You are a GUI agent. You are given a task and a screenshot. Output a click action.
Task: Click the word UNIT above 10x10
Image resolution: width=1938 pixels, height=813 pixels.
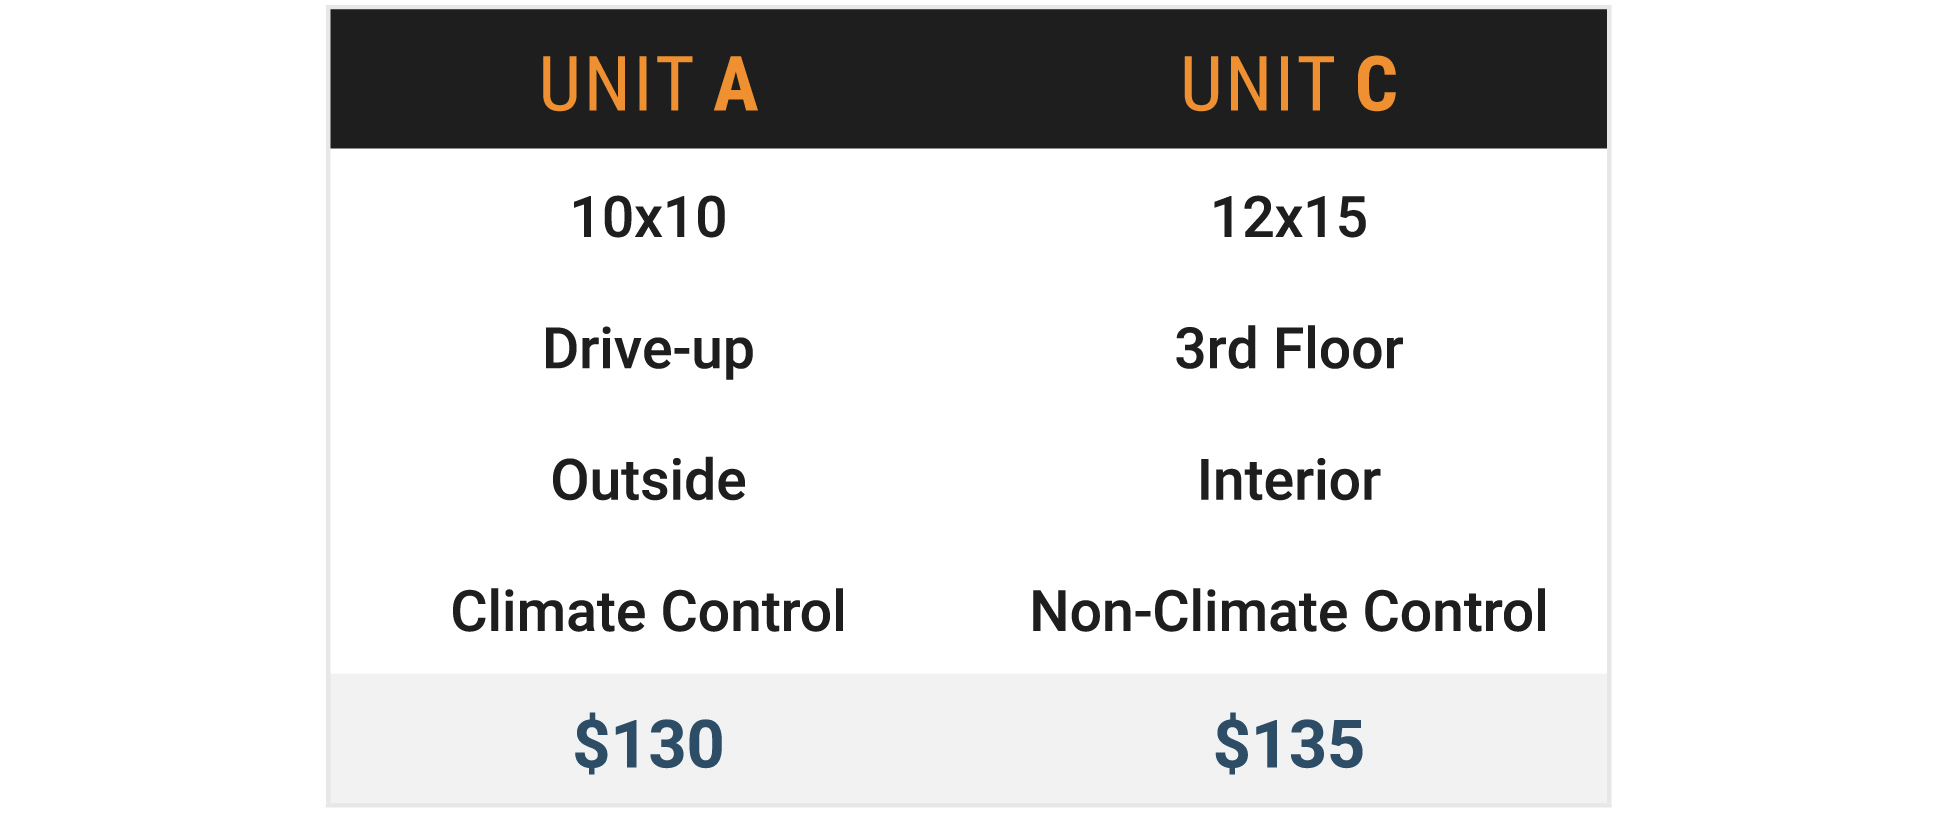point(617,84)
